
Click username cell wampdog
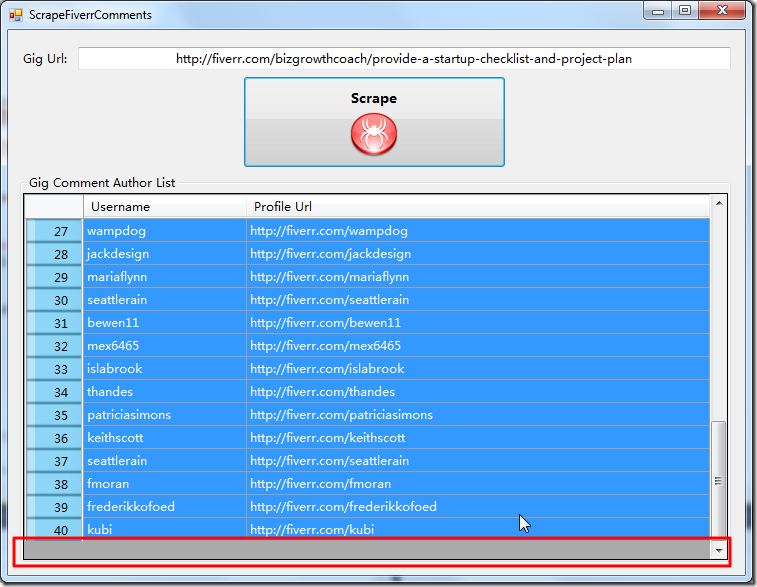pyautogui.click(x=165, y=231)
